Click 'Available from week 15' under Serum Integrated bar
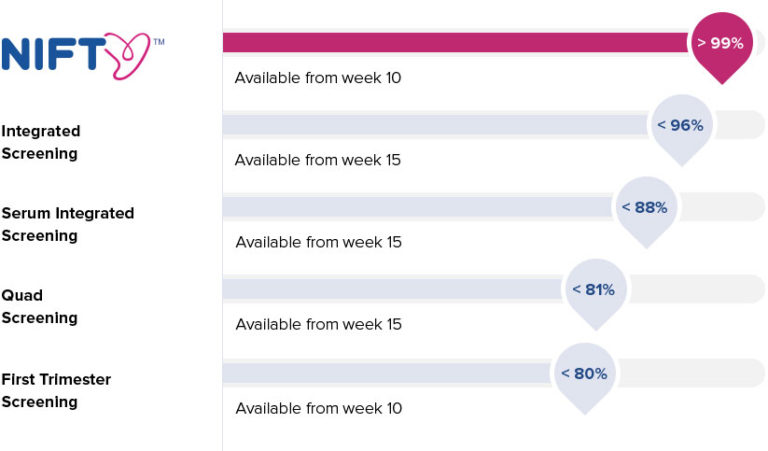This screenshot has width=768, height=451. (318, 242)
